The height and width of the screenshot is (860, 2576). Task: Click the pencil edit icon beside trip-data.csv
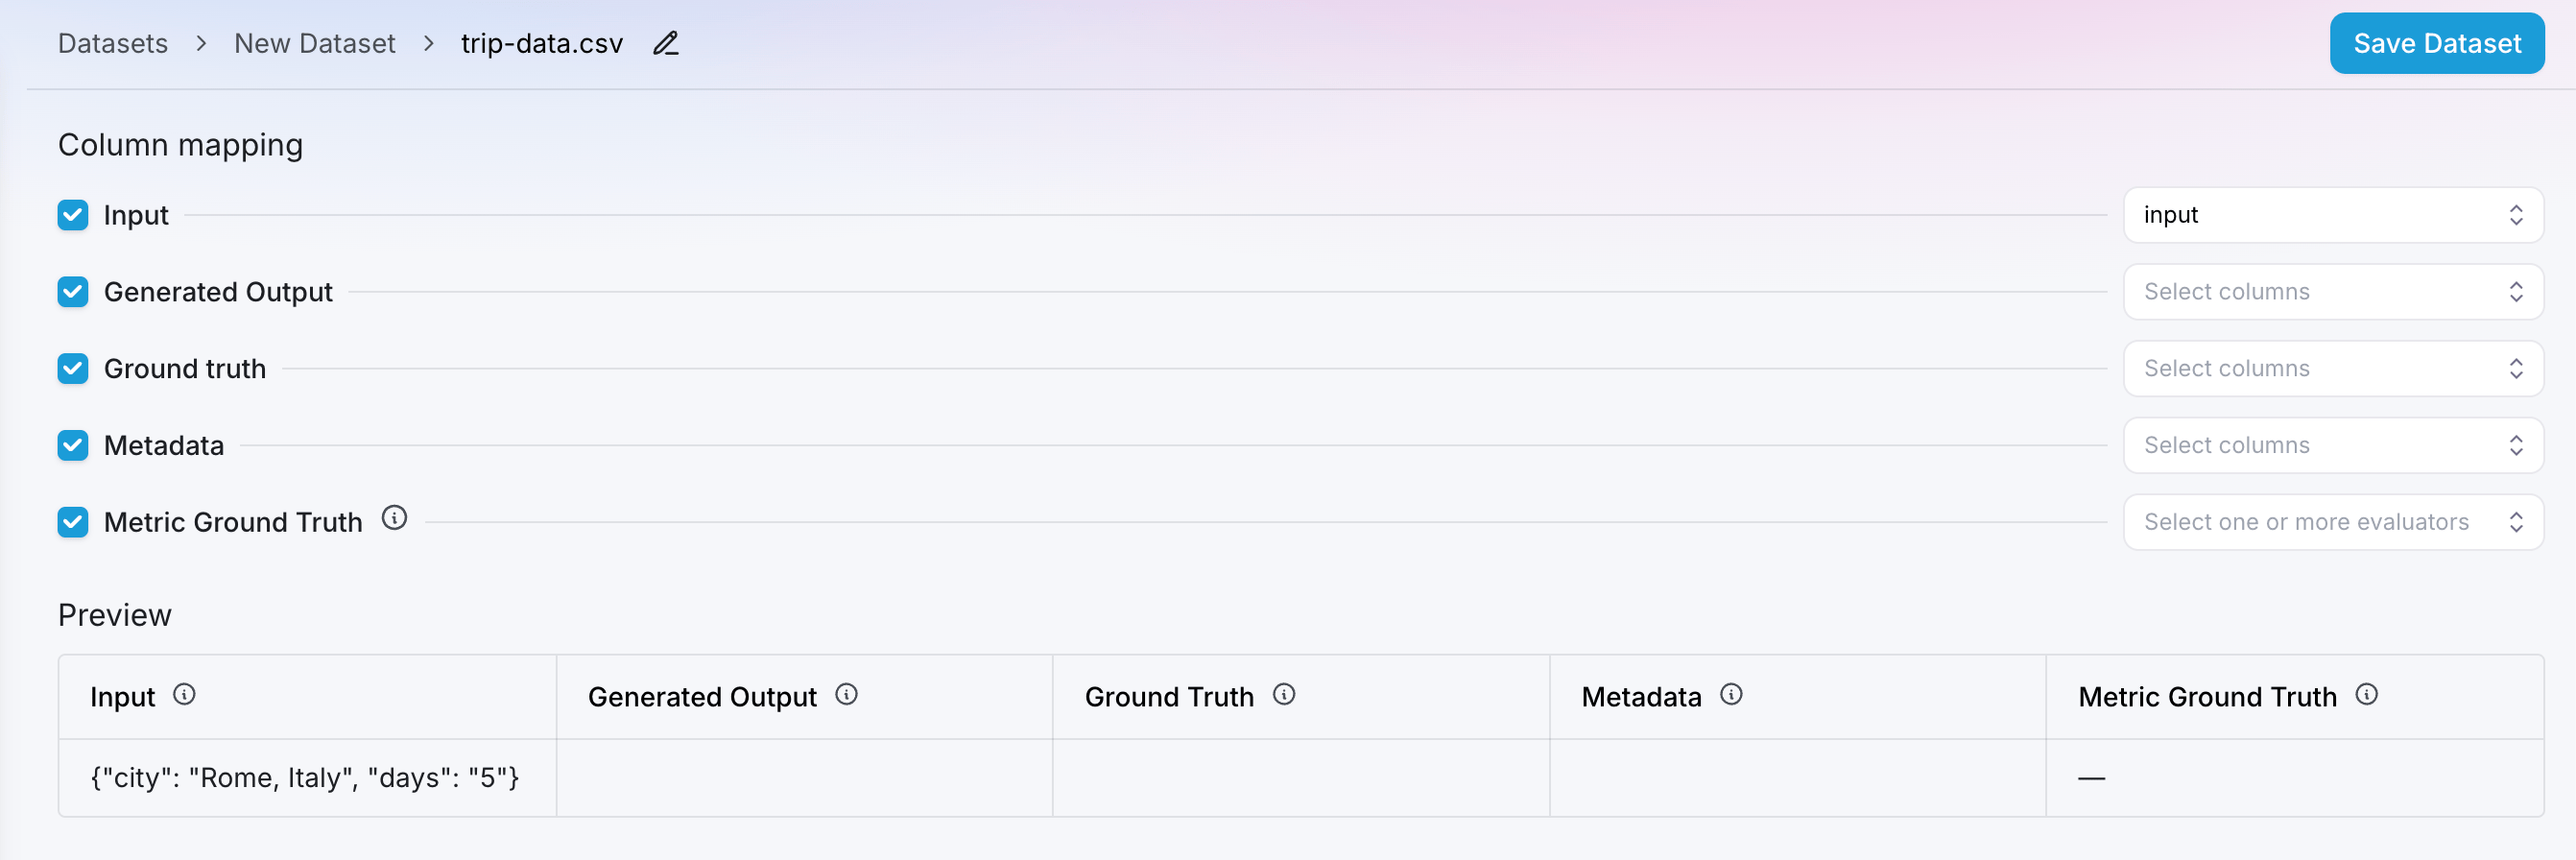666,44
